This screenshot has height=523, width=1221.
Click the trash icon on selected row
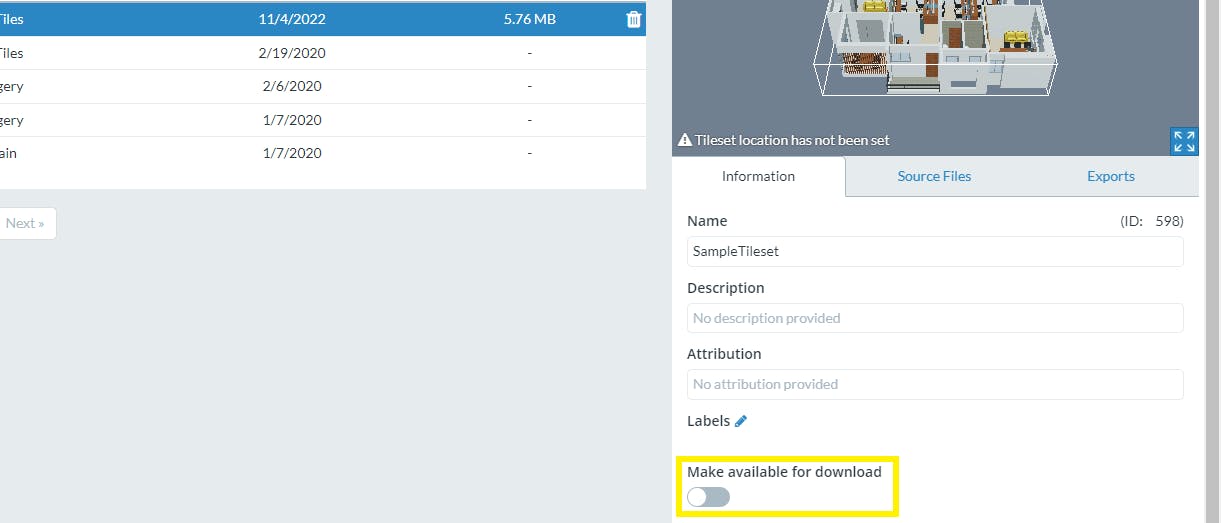coord(633,19)
